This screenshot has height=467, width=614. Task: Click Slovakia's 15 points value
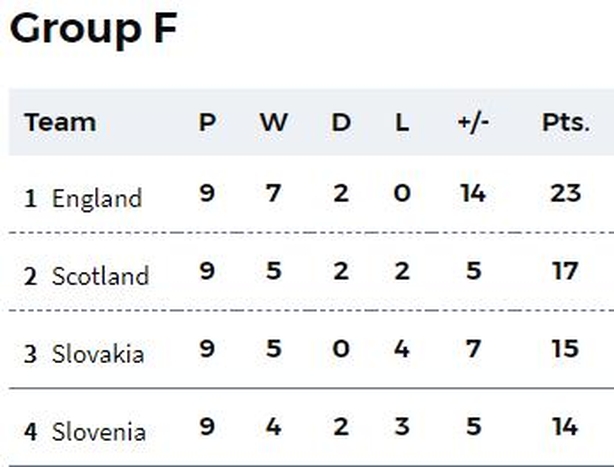click(x=565, y=348)
